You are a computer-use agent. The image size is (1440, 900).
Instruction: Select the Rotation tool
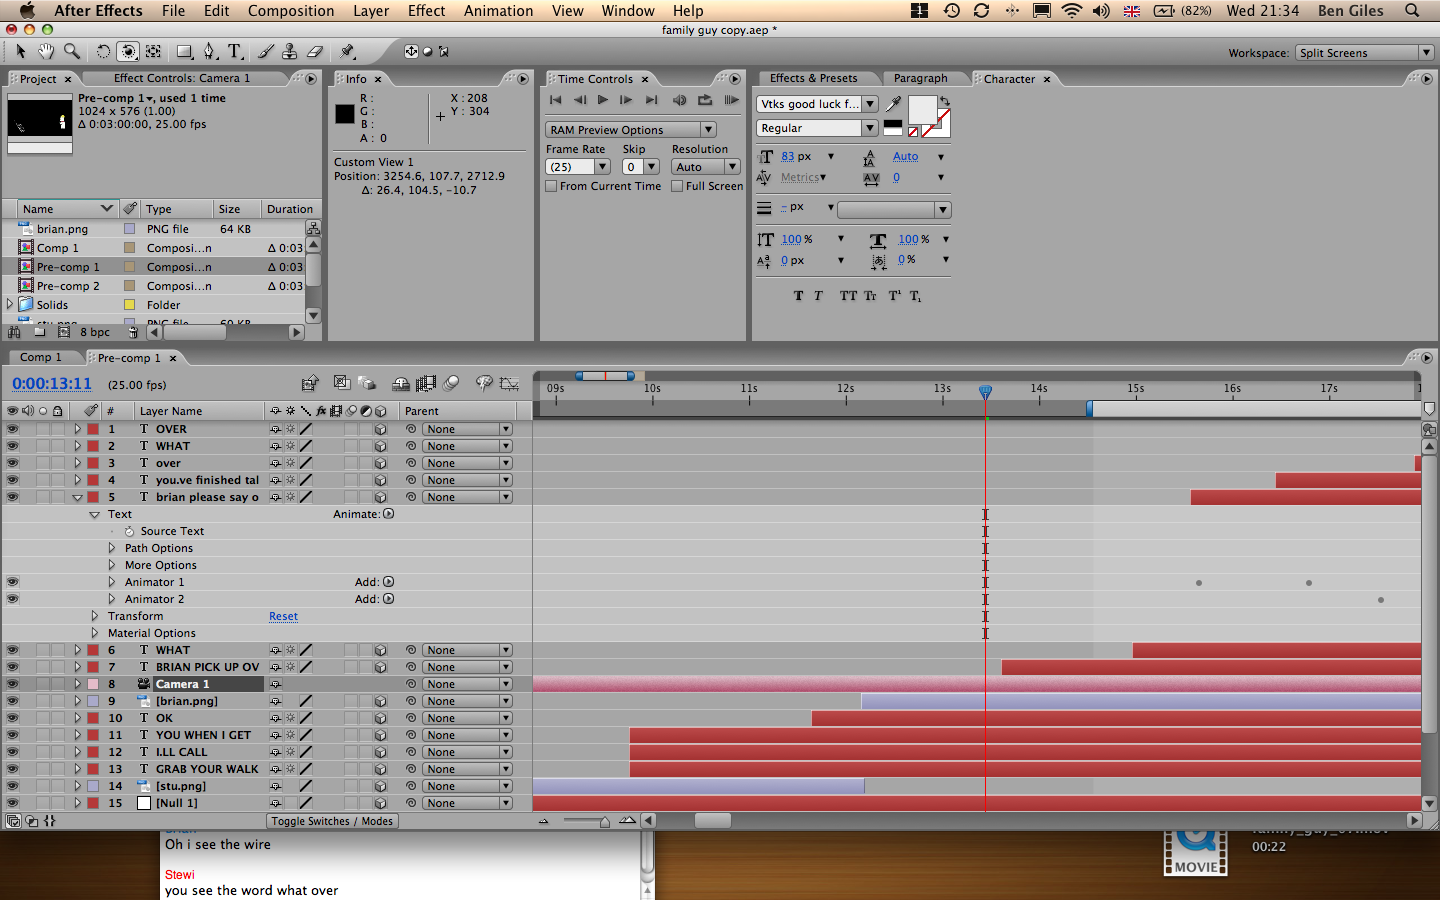click(x=103, y=51)
